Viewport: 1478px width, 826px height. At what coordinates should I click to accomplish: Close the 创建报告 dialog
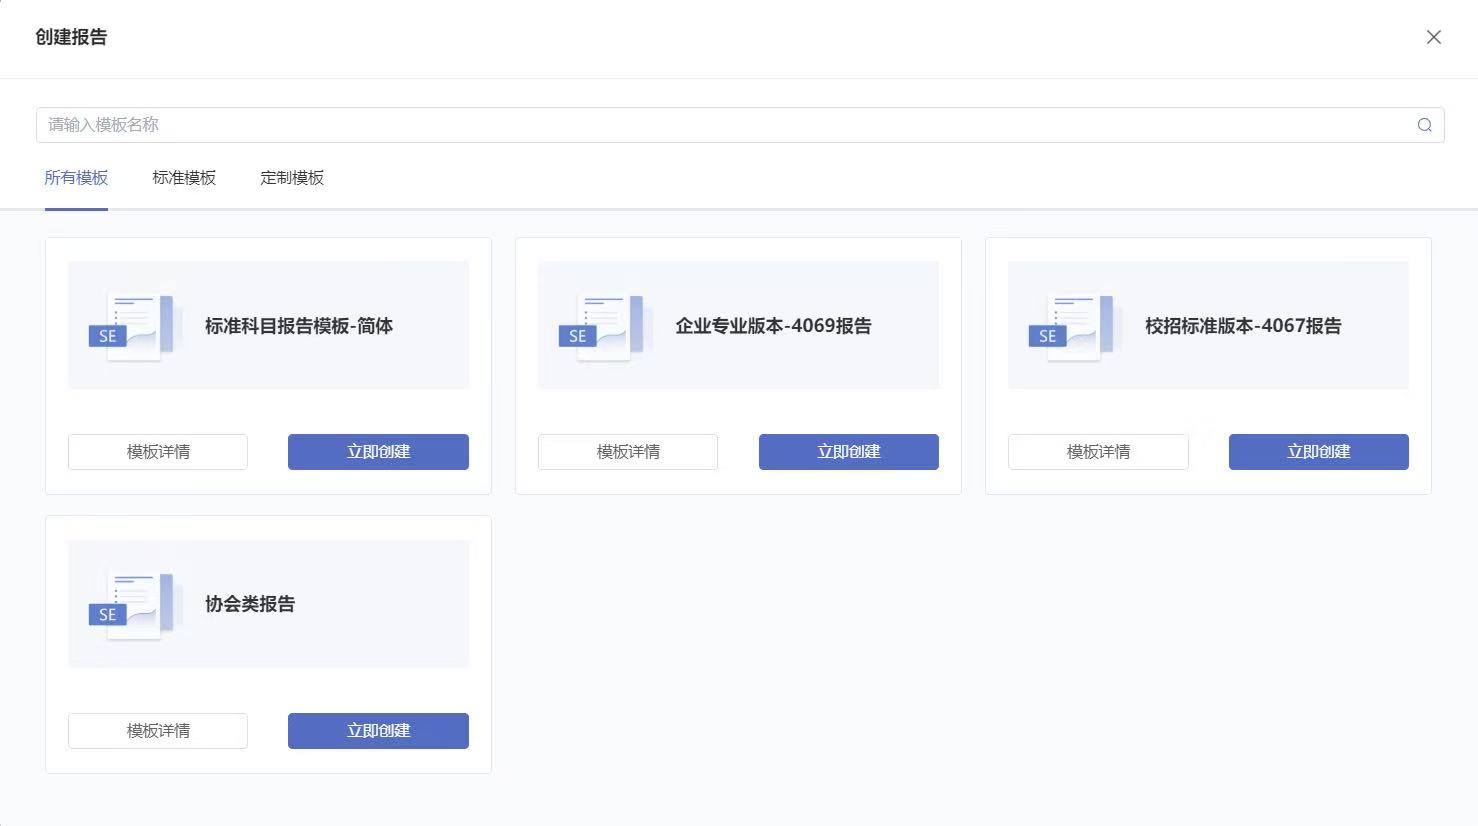coord(1433,37)
